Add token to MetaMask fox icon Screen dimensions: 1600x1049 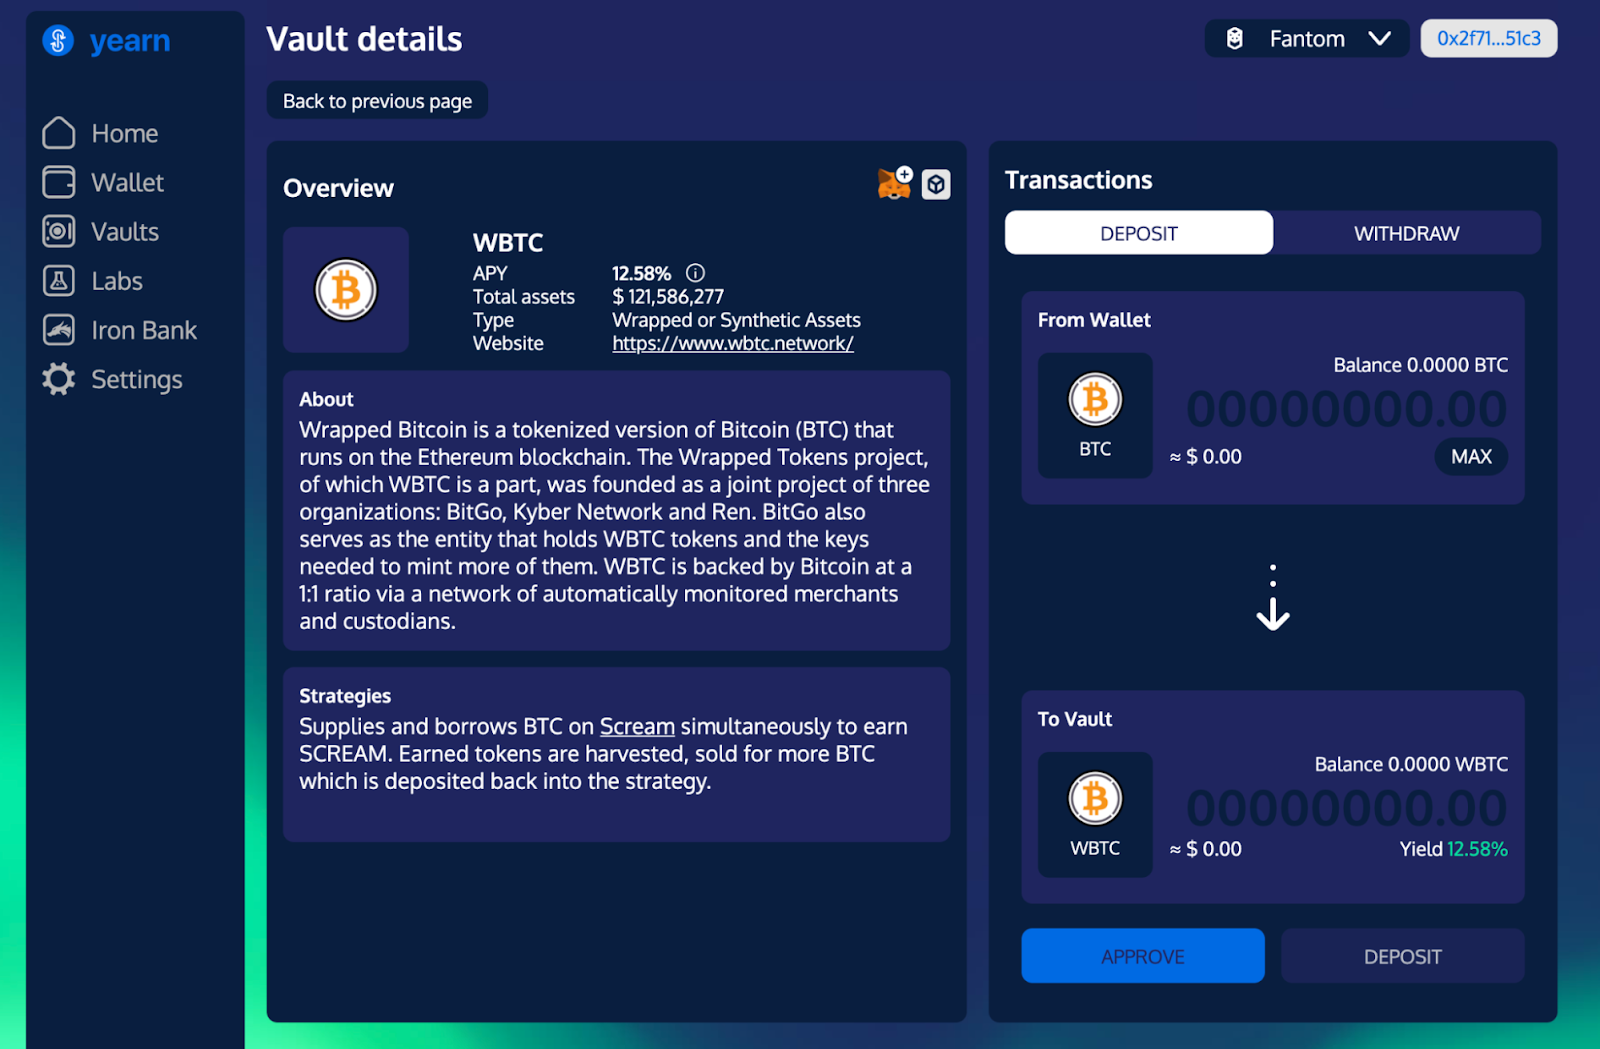(x=895, y=183)
